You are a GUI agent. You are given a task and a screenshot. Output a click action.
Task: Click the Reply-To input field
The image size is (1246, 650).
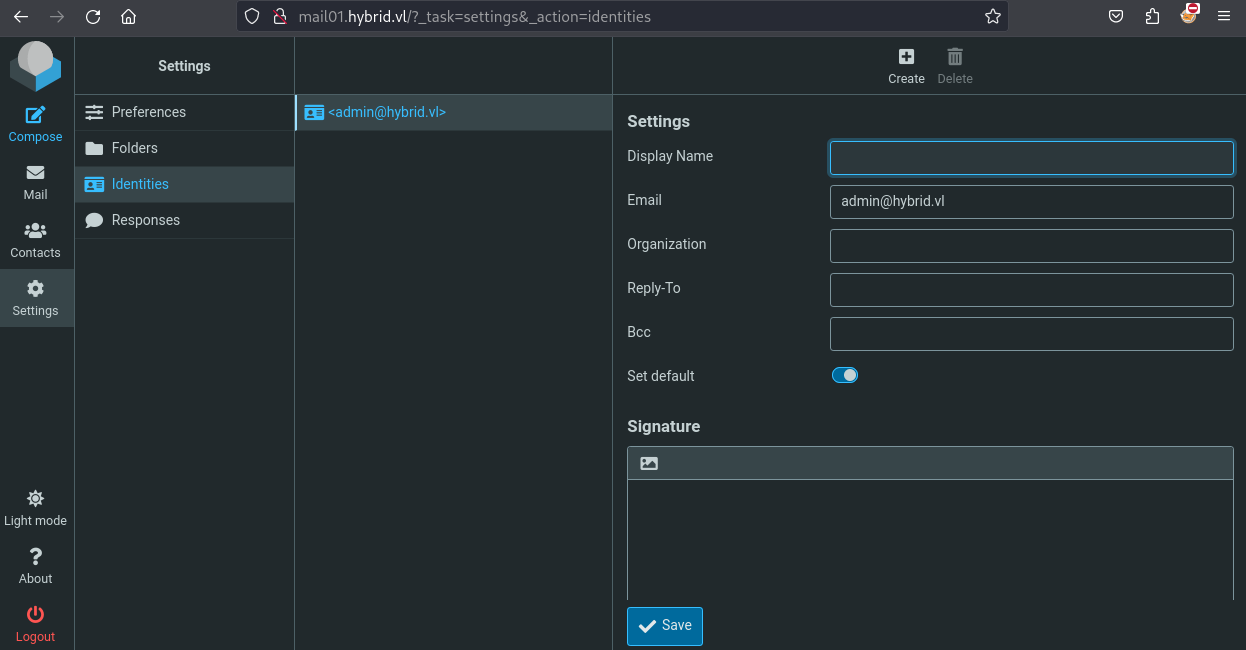(1032, 289)
